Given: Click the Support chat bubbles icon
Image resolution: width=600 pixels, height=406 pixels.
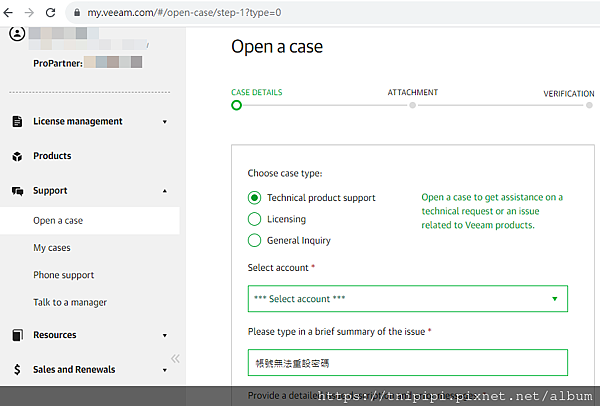Looking at the screenshot, I should pos(17,191).
